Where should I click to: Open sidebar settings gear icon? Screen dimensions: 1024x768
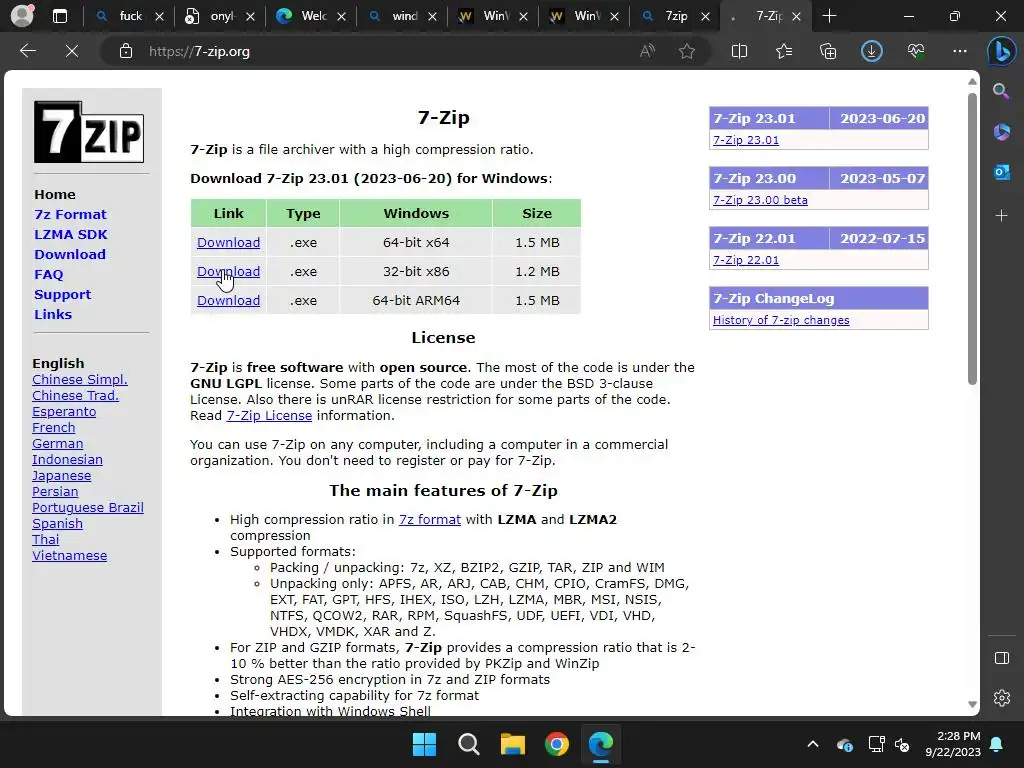(1001, 698)
